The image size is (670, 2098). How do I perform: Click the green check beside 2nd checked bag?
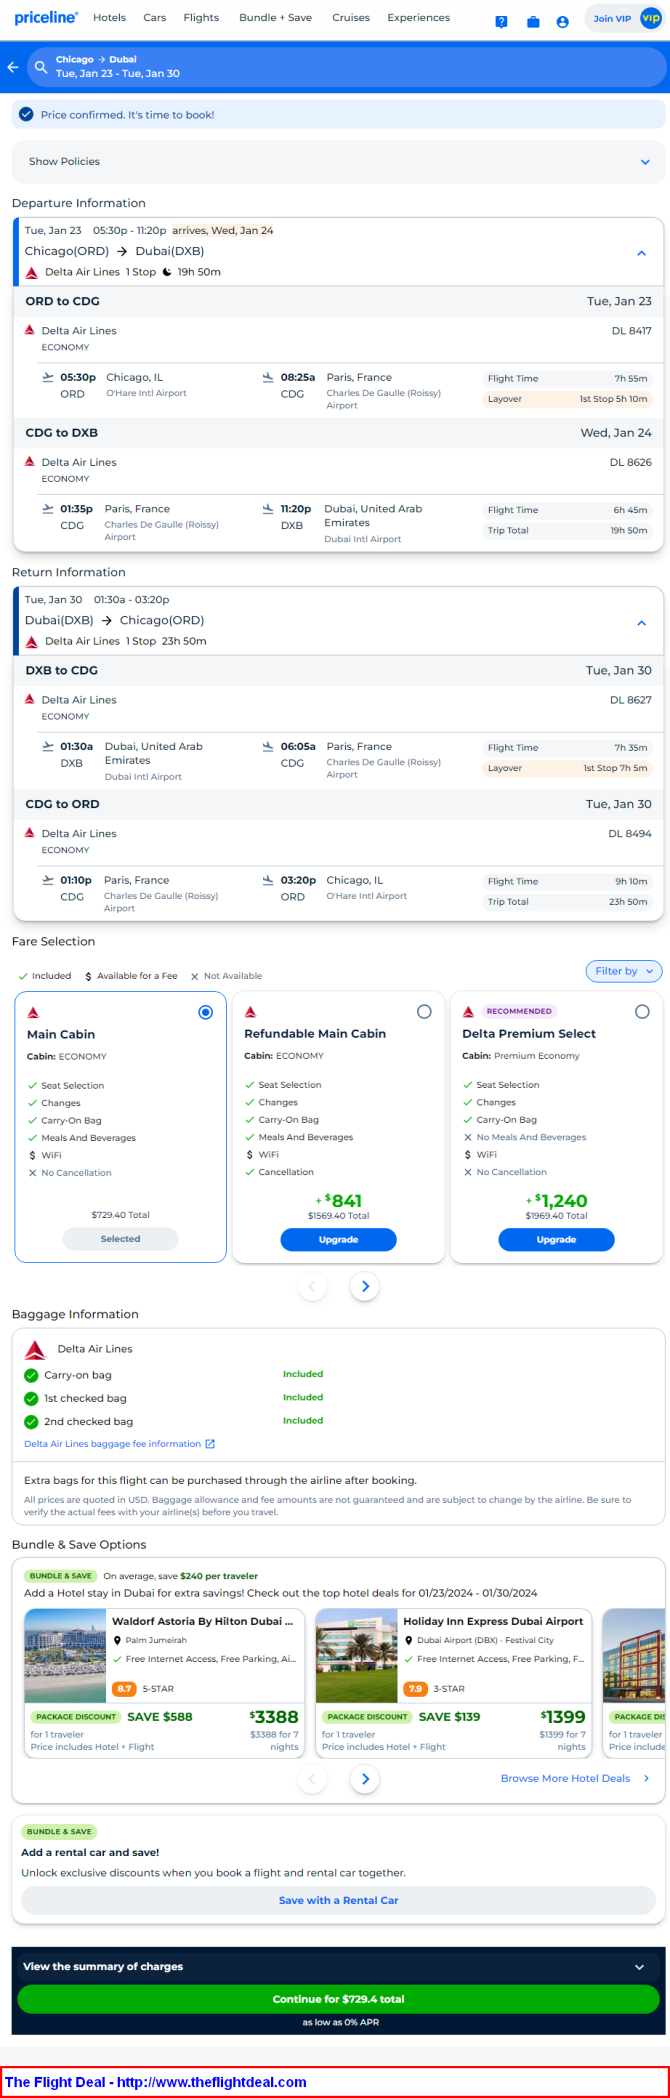pyautogui.click(x=31, y=1421)
